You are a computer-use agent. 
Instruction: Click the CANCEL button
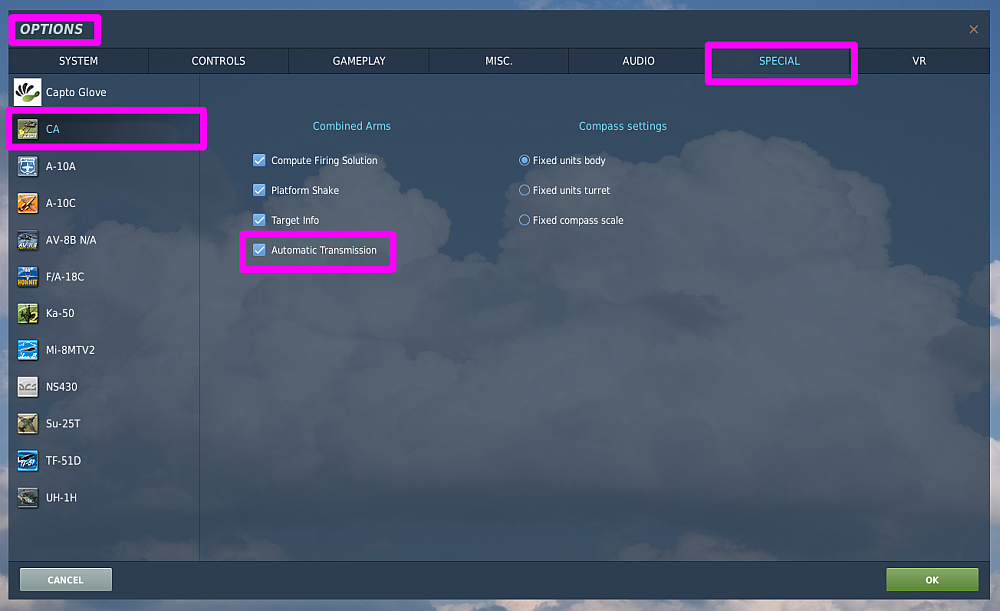coord(66,580)
